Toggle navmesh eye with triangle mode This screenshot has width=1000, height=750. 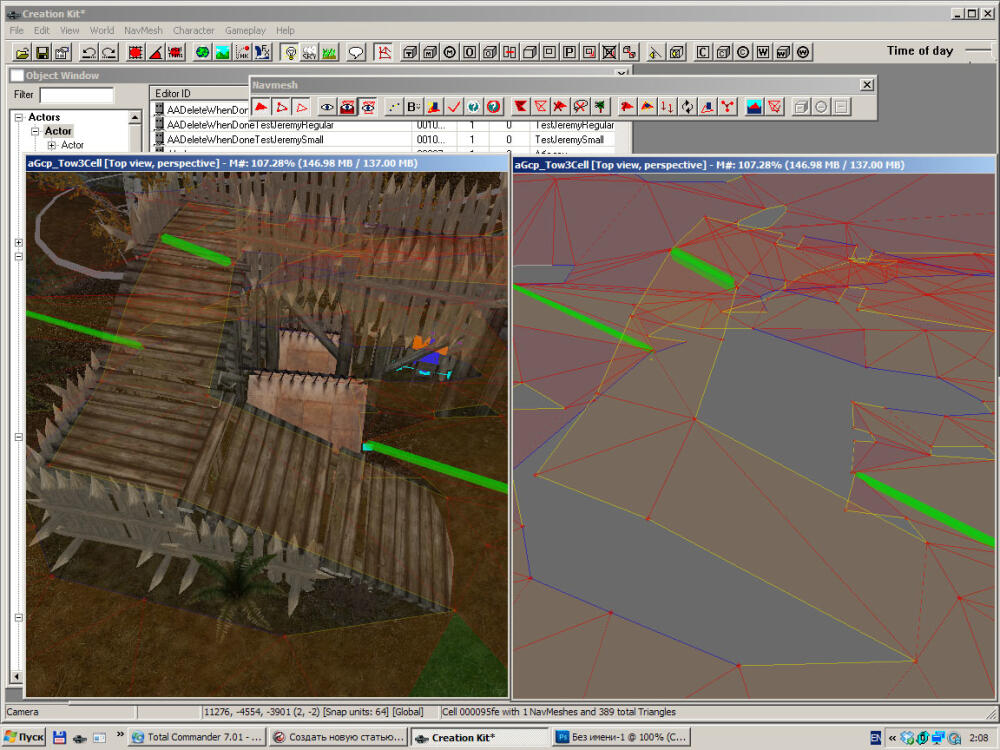tap(368, 107)
